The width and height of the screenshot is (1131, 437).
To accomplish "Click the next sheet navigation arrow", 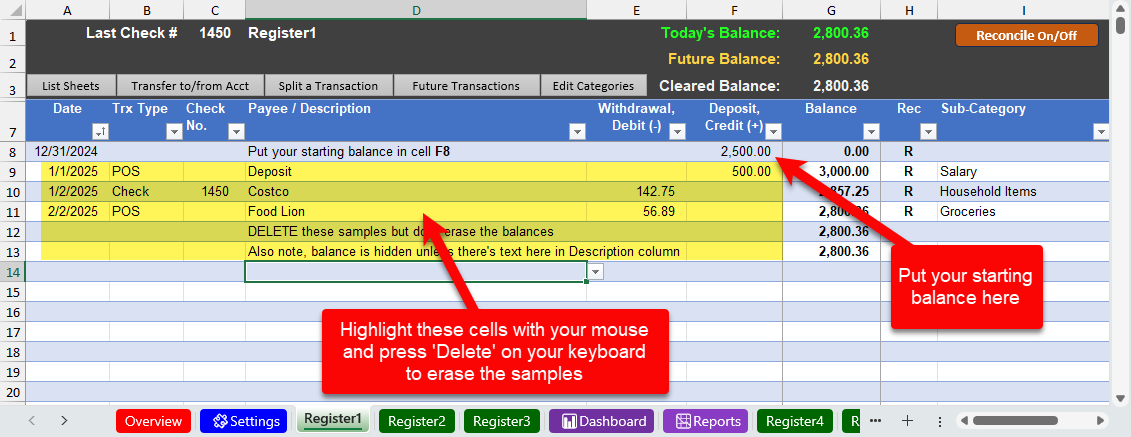I will [x=64, y=420].
